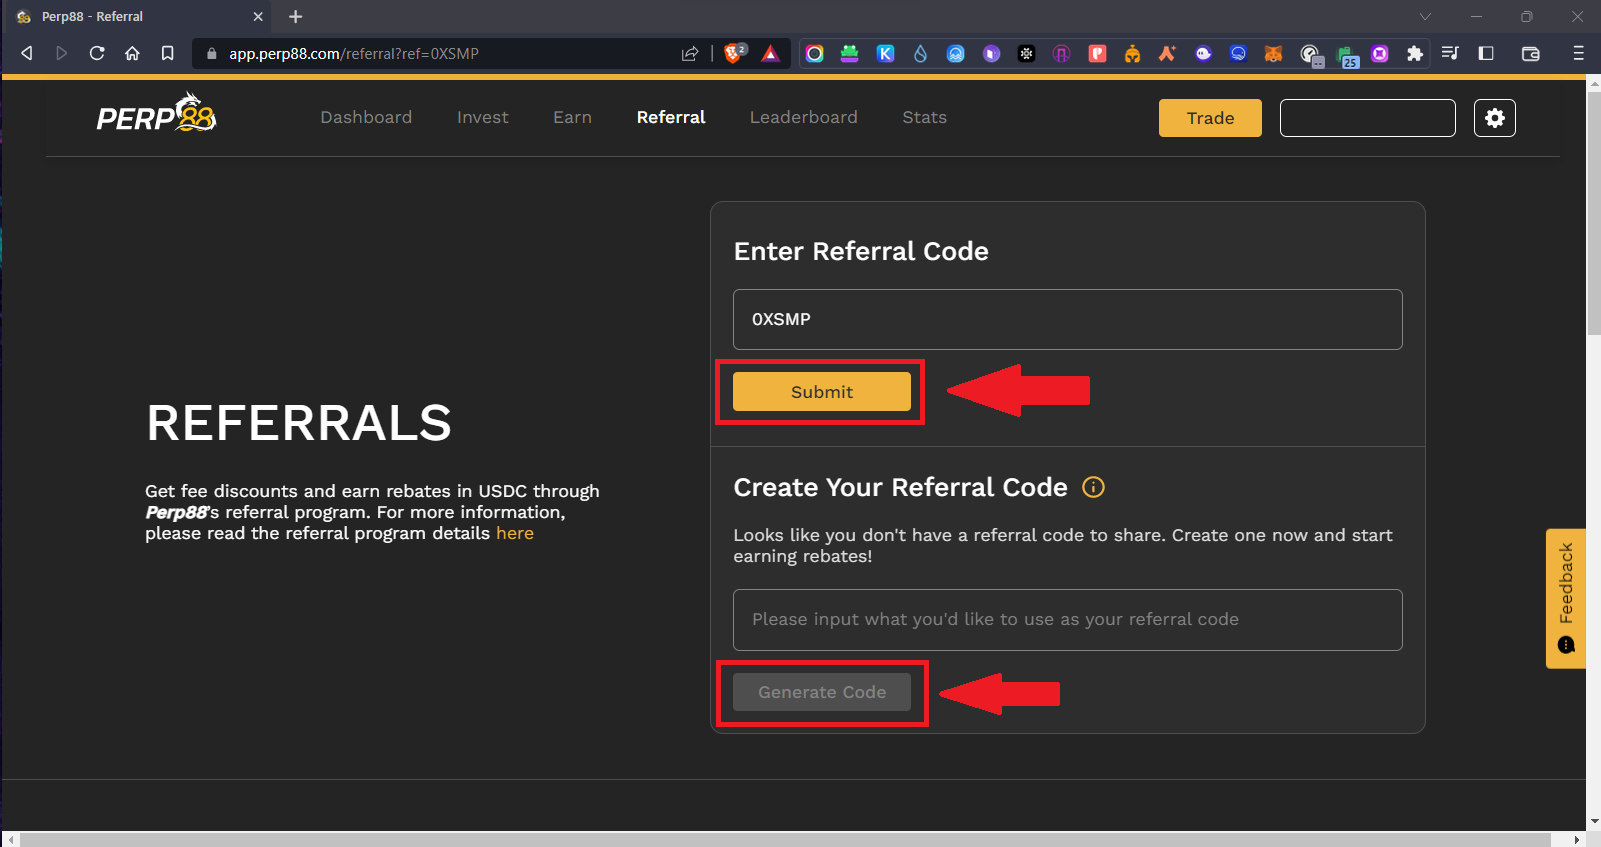
Task: View the Stats page
Action: point(924,117)
